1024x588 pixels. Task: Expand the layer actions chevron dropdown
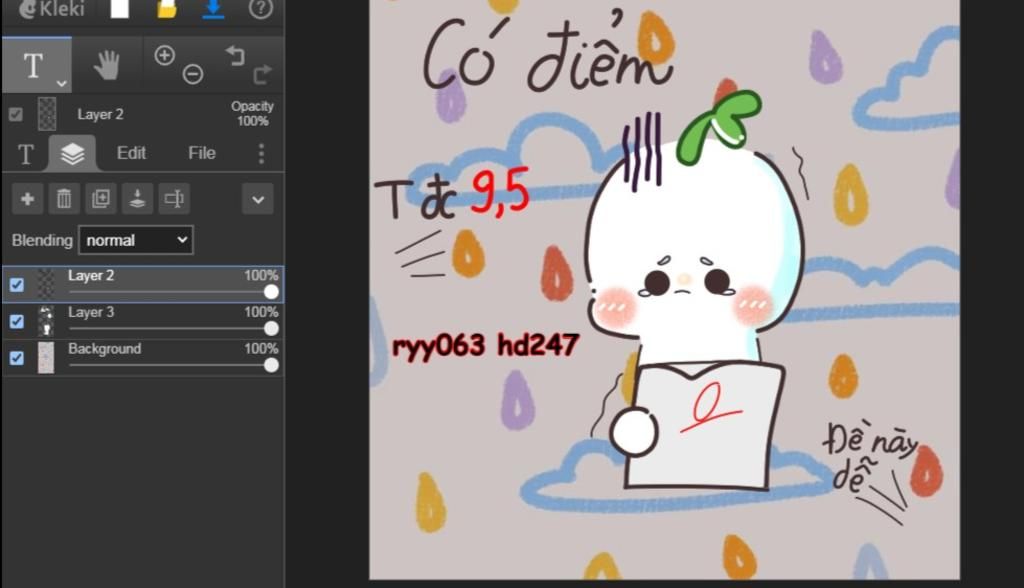point(258,199)
